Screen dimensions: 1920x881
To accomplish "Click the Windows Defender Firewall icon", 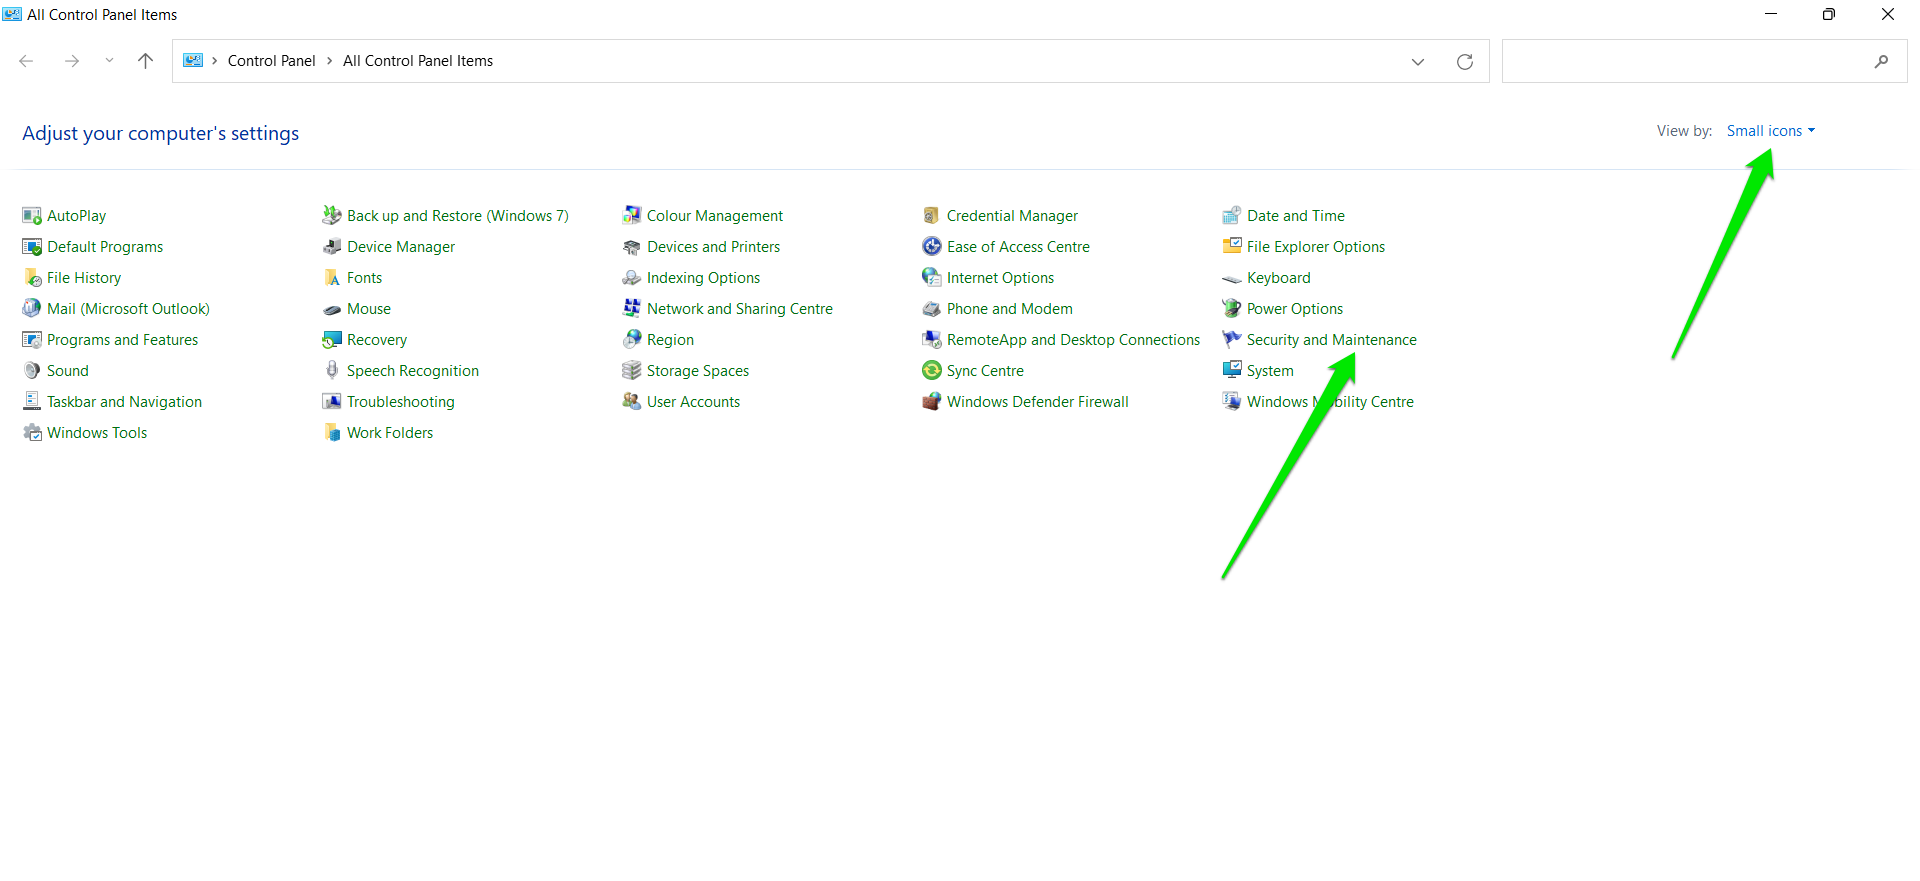I will click(x=932, y=402).
